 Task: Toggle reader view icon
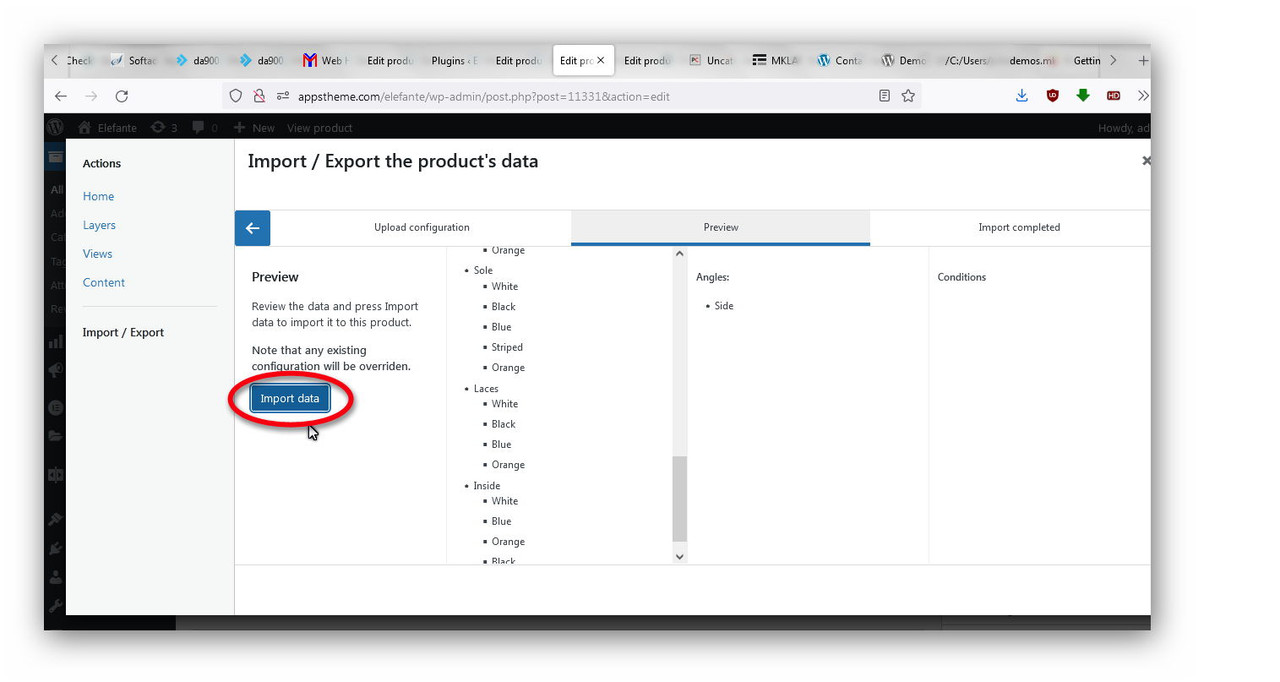(x=884, y=96)
